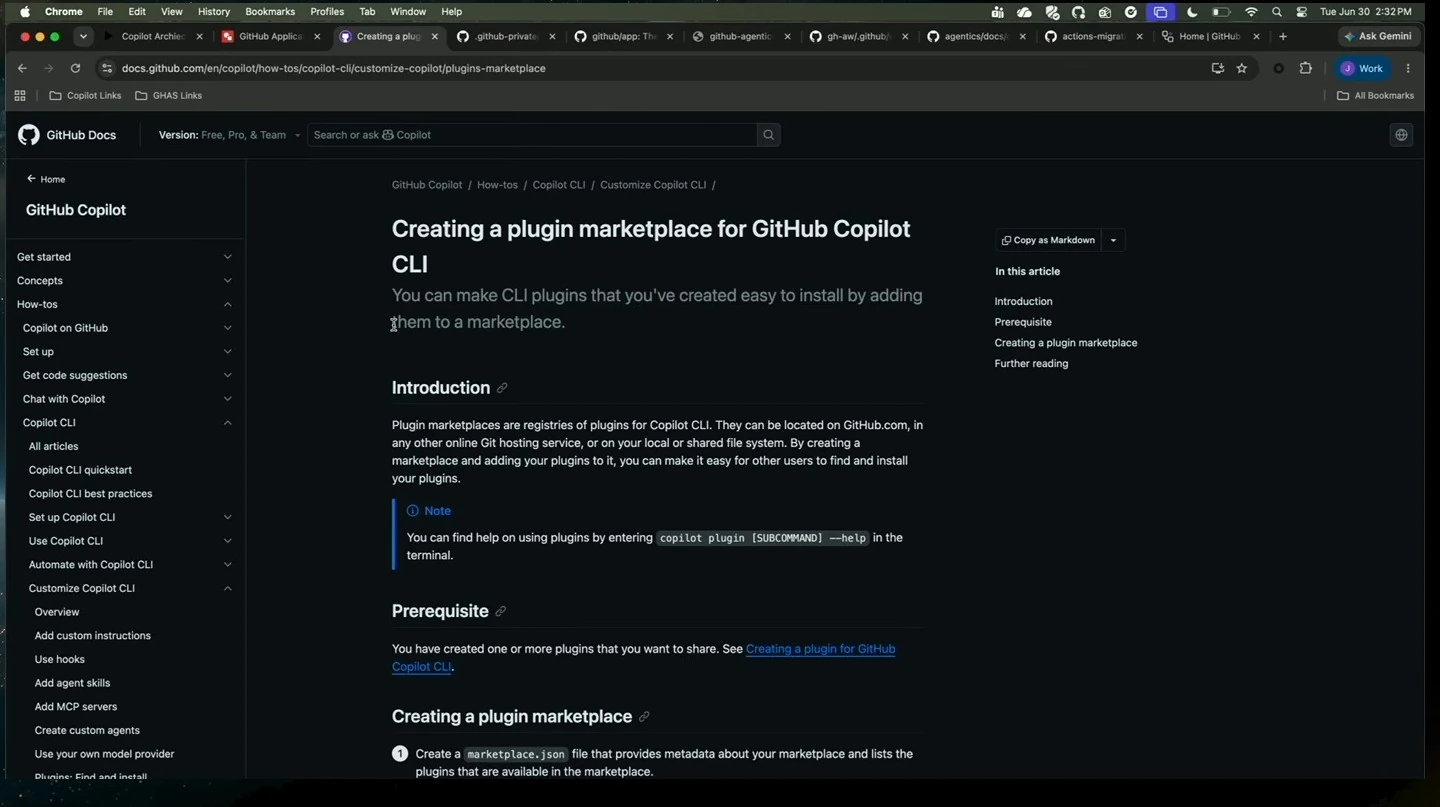Screen dimensions: 1440x807
Task: Jump to Further reading in article outline
Action: (1031, 364)
